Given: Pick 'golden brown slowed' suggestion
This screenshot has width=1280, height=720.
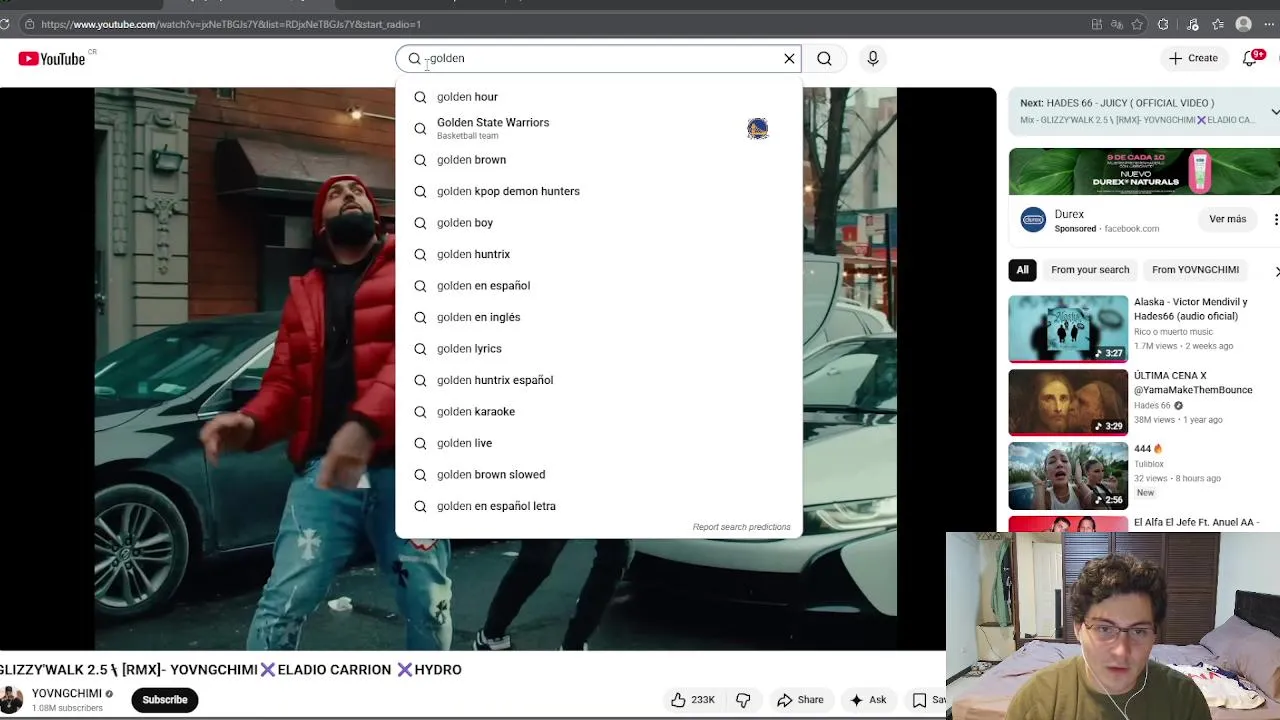Looking at the screenshot, I should [598, 475].
